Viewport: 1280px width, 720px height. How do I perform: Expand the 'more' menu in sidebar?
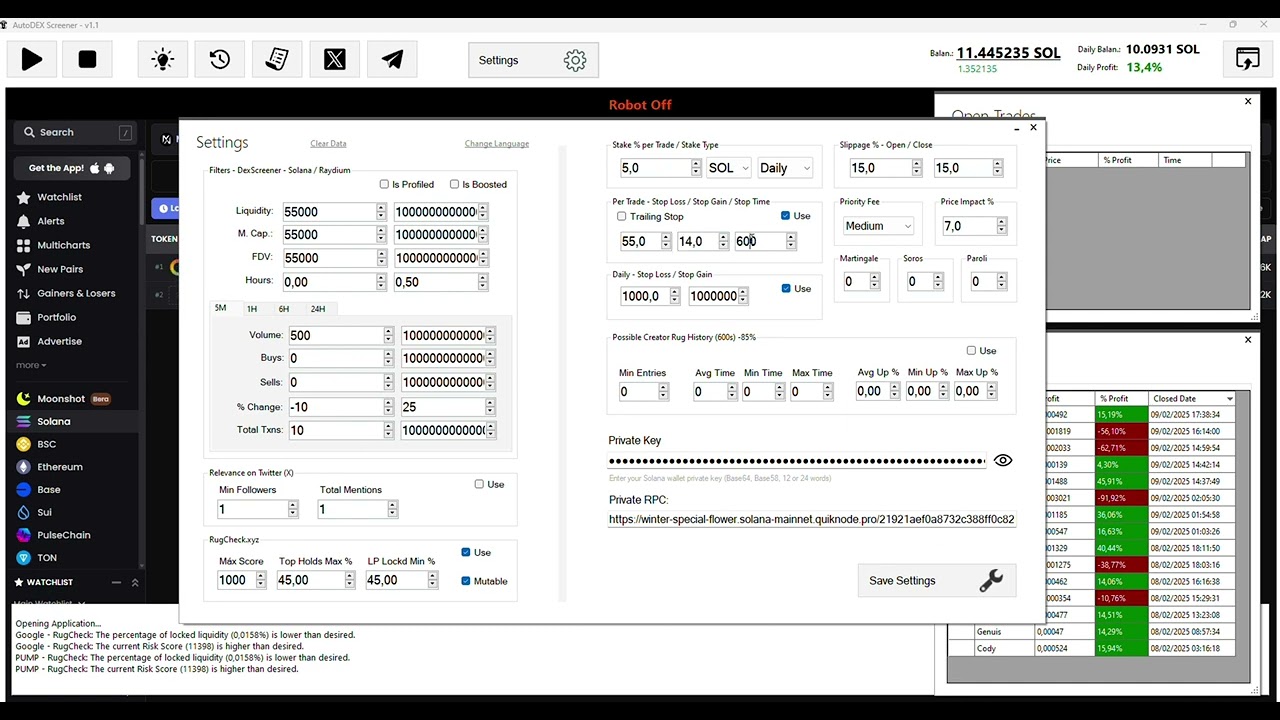pyautogui.click(x=31, y=365)
